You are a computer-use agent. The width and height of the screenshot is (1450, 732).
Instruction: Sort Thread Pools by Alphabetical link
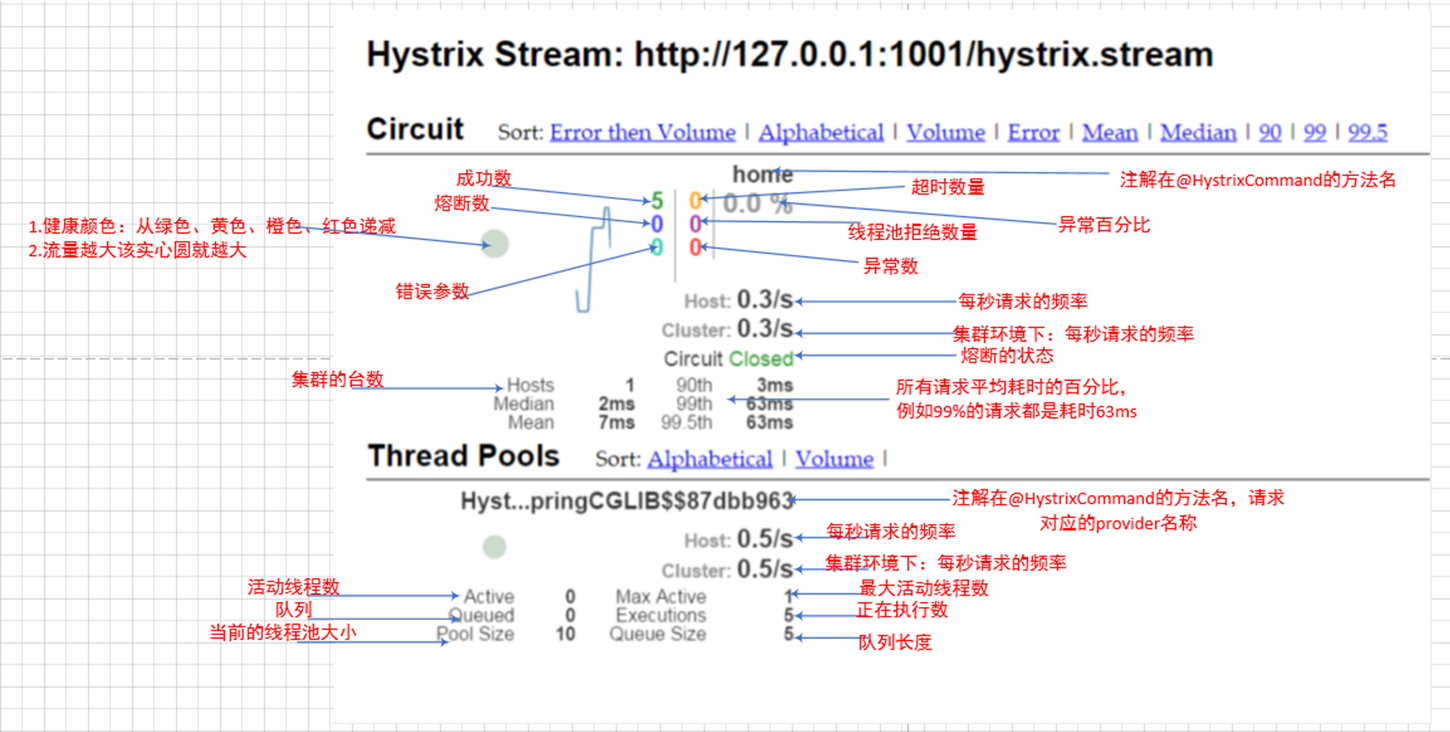[x=710, y=460]
